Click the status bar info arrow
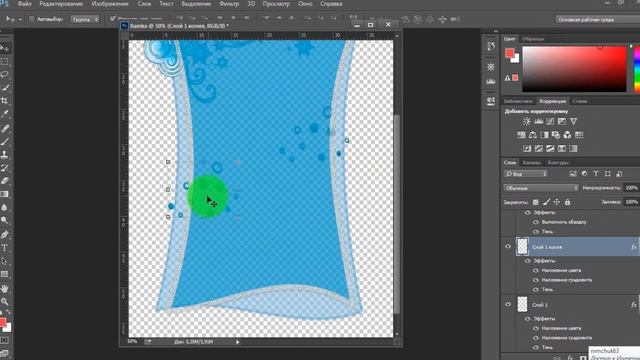Image resolution: width=640 pixels, height=360 pixels. coord(238,342)
